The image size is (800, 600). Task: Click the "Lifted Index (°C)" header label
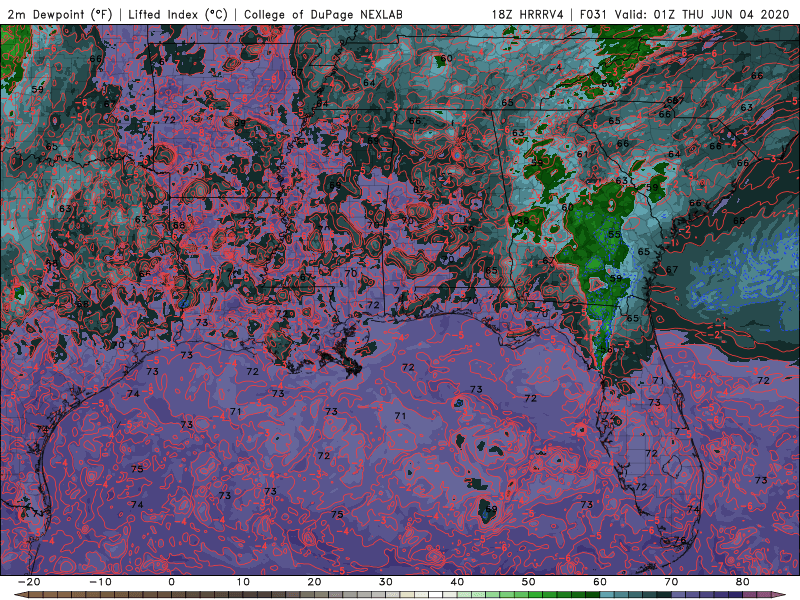178,14
